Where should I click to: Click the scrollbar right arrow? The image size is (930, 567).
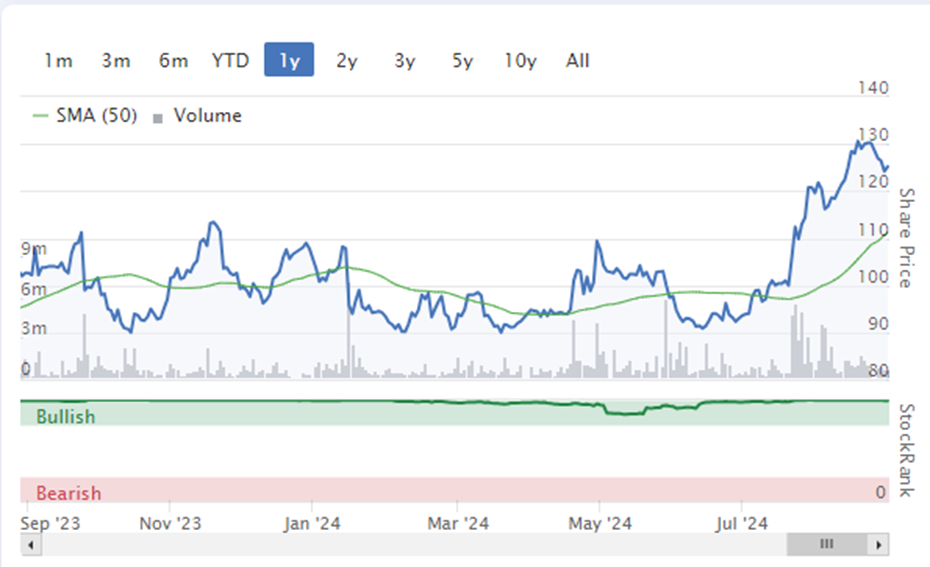coord(878,544)
